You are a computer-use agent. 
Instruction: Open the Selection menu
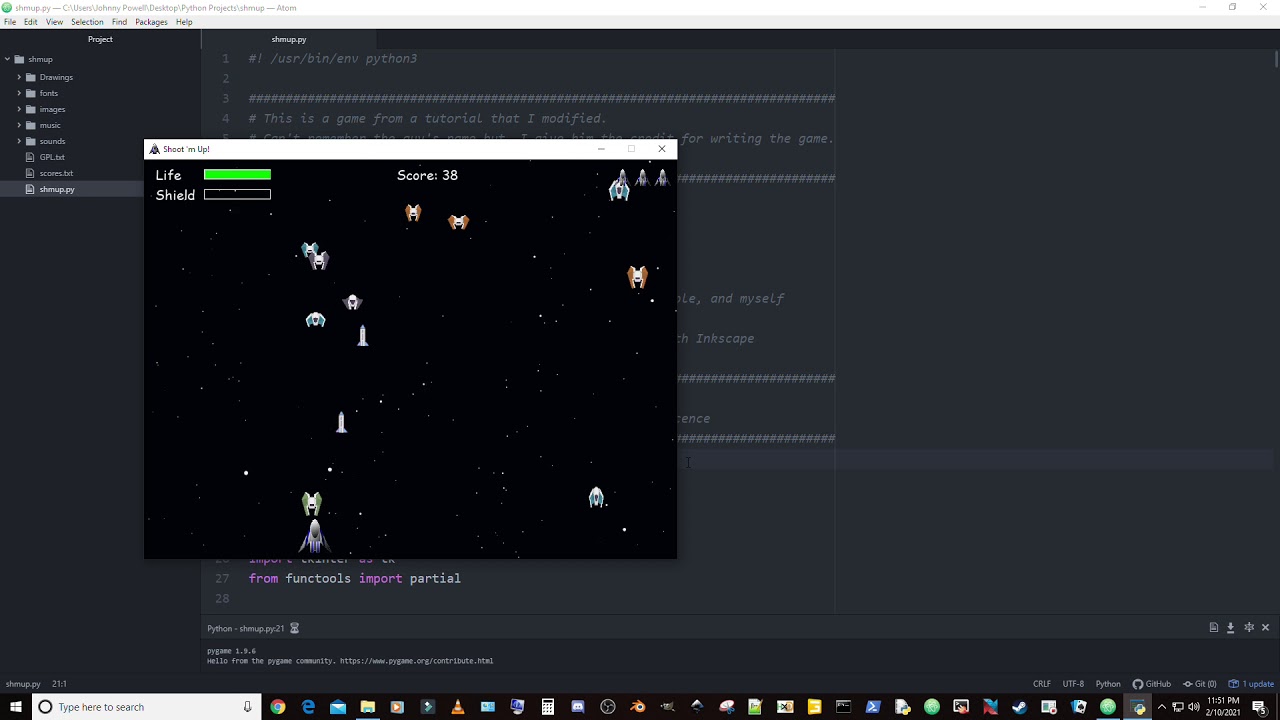87,22
